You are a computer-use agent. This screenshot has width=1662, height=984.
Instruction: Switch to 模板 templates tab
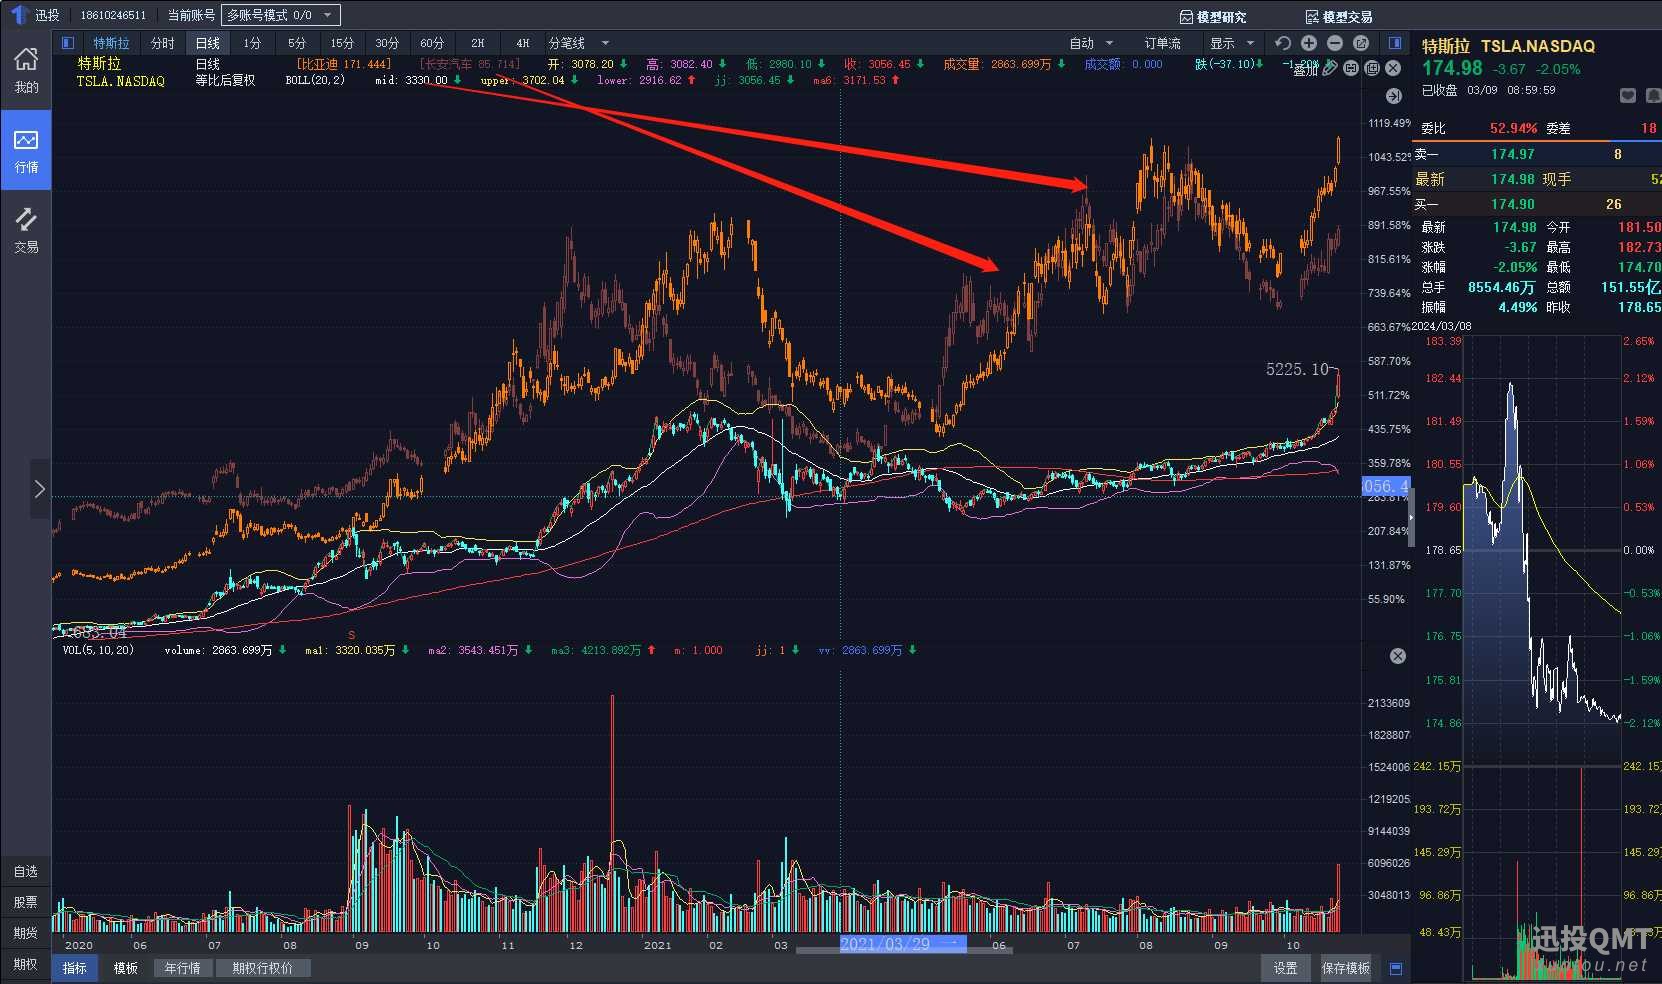point(125,968)
